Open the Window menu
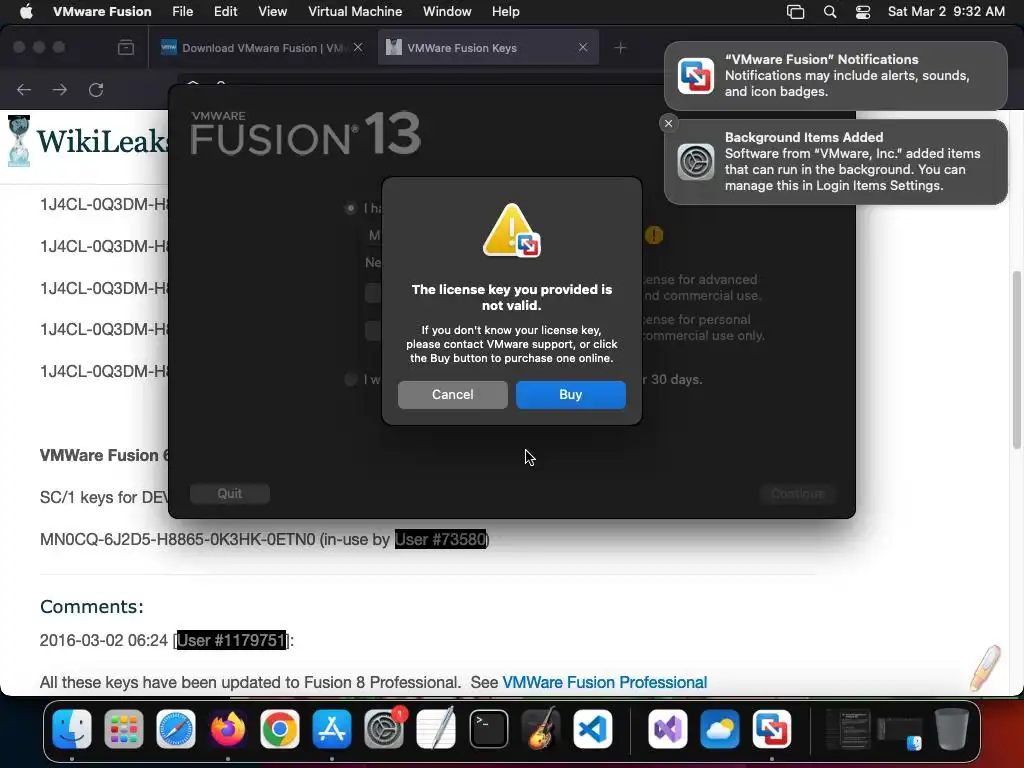Screen dimensions: 1024x768 click(x=447, y=12)
